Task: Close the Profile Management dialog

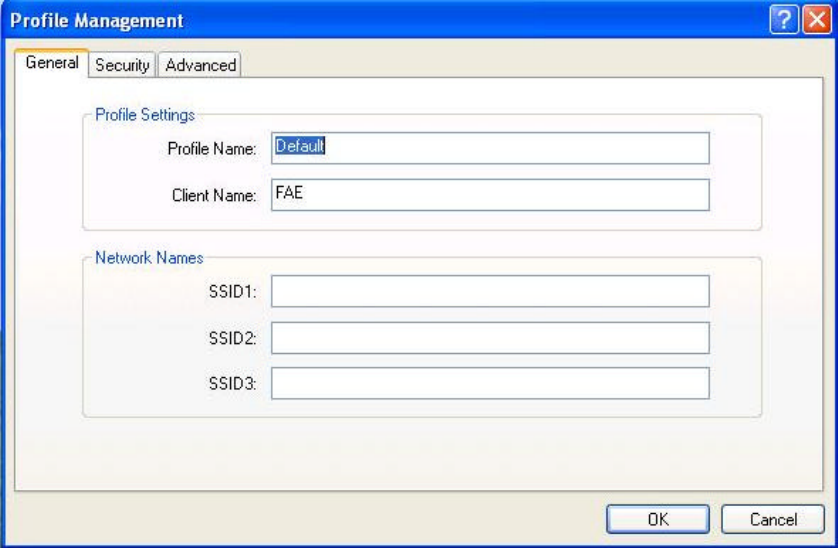Action: (x=817, y=20)
